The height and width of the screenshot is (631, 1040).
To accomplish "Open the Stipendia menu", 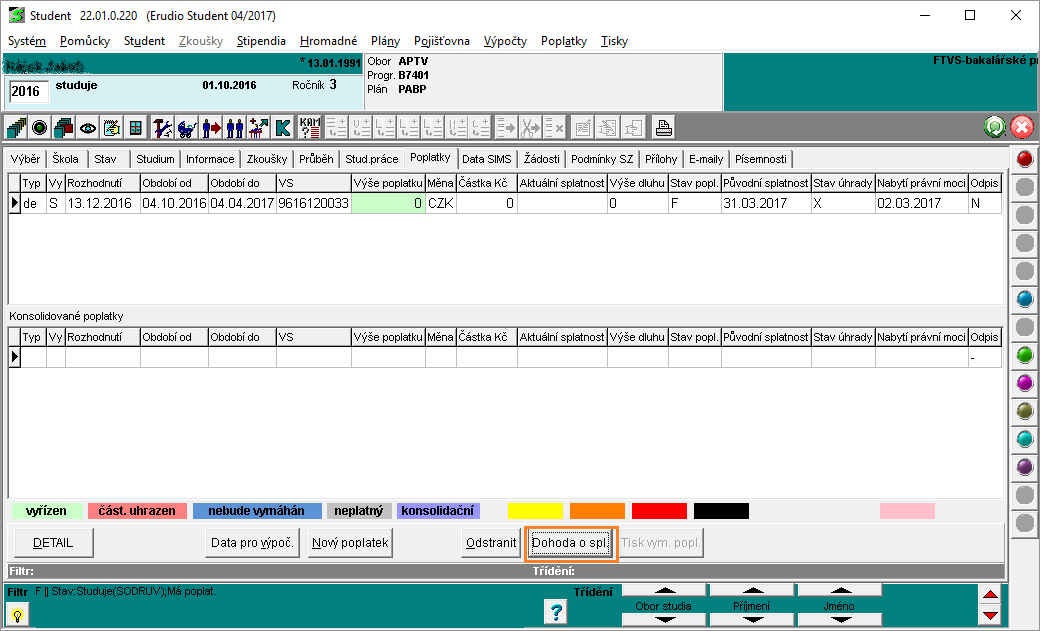I will 261,41.
